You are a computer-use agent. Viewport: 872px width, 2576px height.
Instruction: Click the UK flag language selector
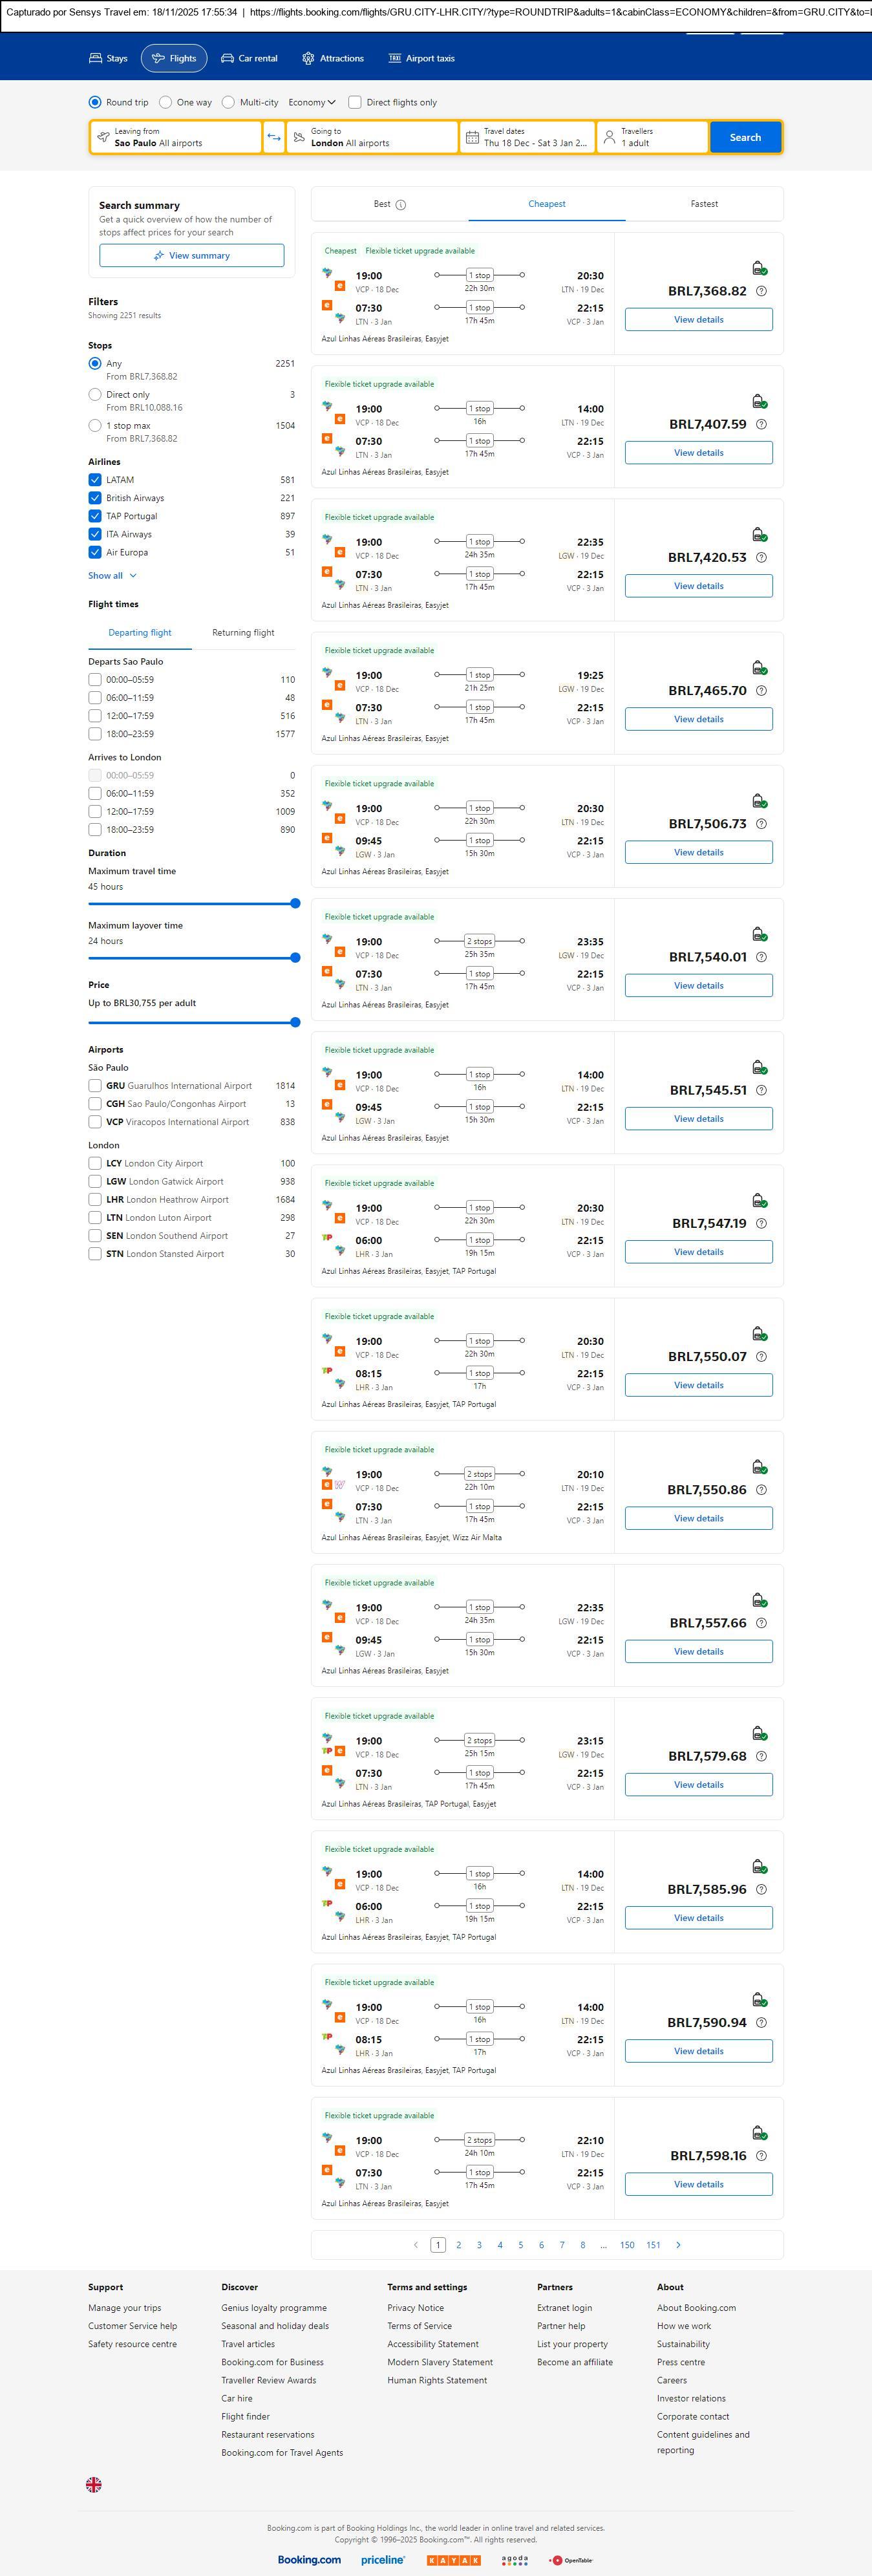pos(94,2485)
